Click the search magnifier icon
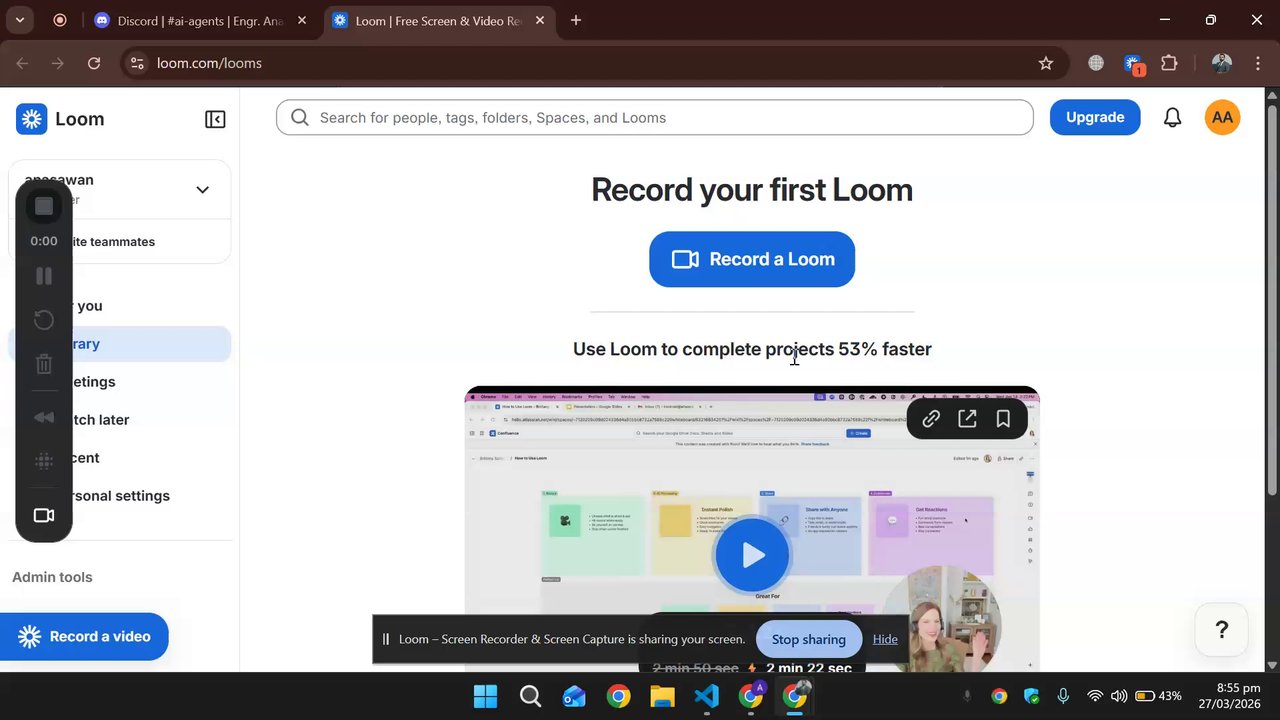Viewport: 1280px width, 720px height. point(299,118)
